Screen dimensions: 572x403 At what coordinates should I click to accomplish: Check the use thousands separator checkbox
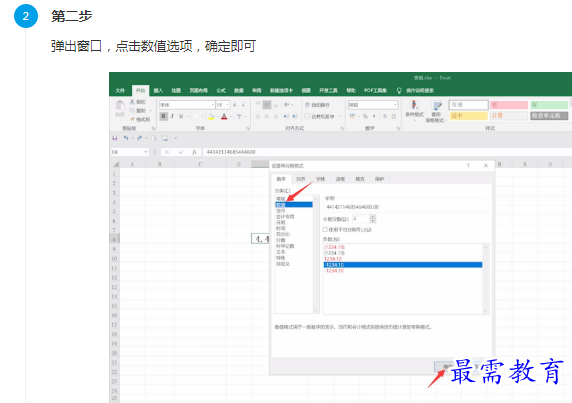(325, 229)
